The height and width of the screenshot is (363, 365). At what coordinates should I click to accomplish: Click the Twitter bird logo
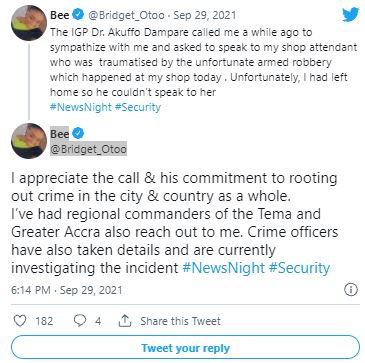click(350, 15)
